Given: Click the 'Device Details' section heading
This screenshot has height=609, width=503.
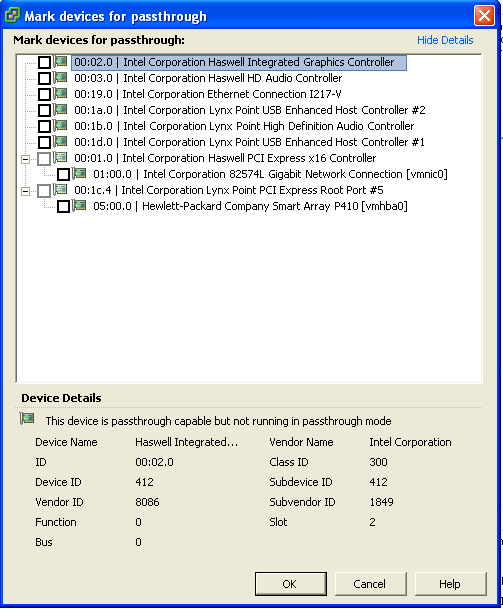Looking at the screenshot, I should coord(61,398).
